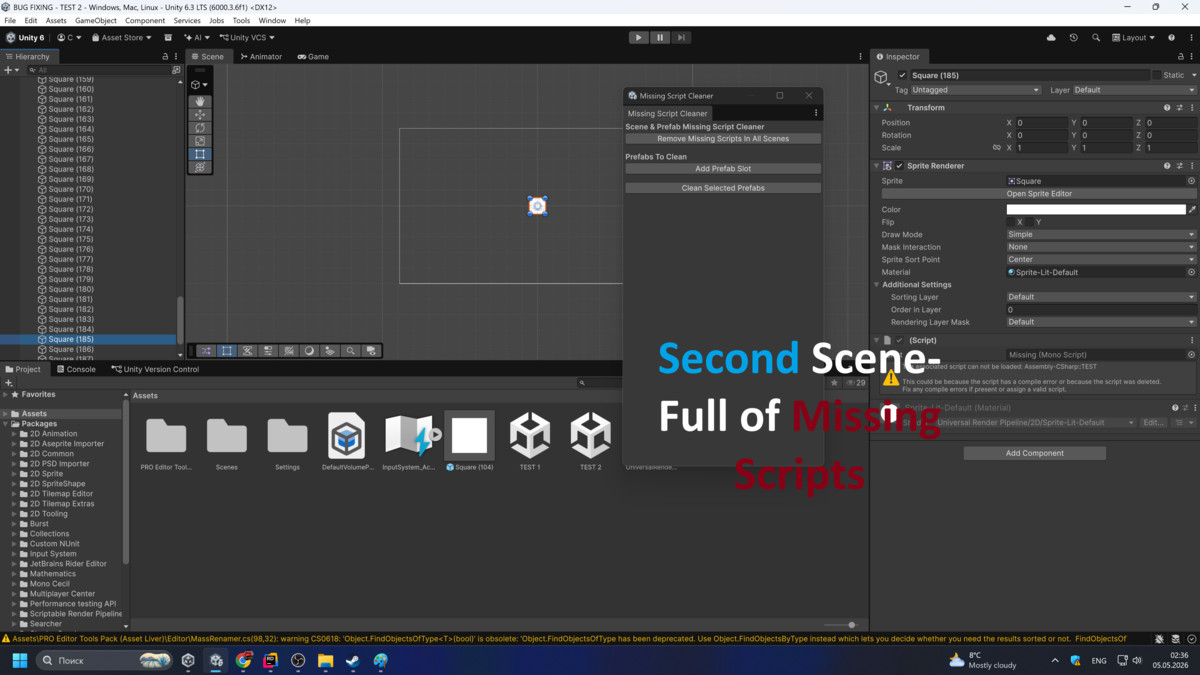Click the Hierarchy lock icon

tap(165, 57)
